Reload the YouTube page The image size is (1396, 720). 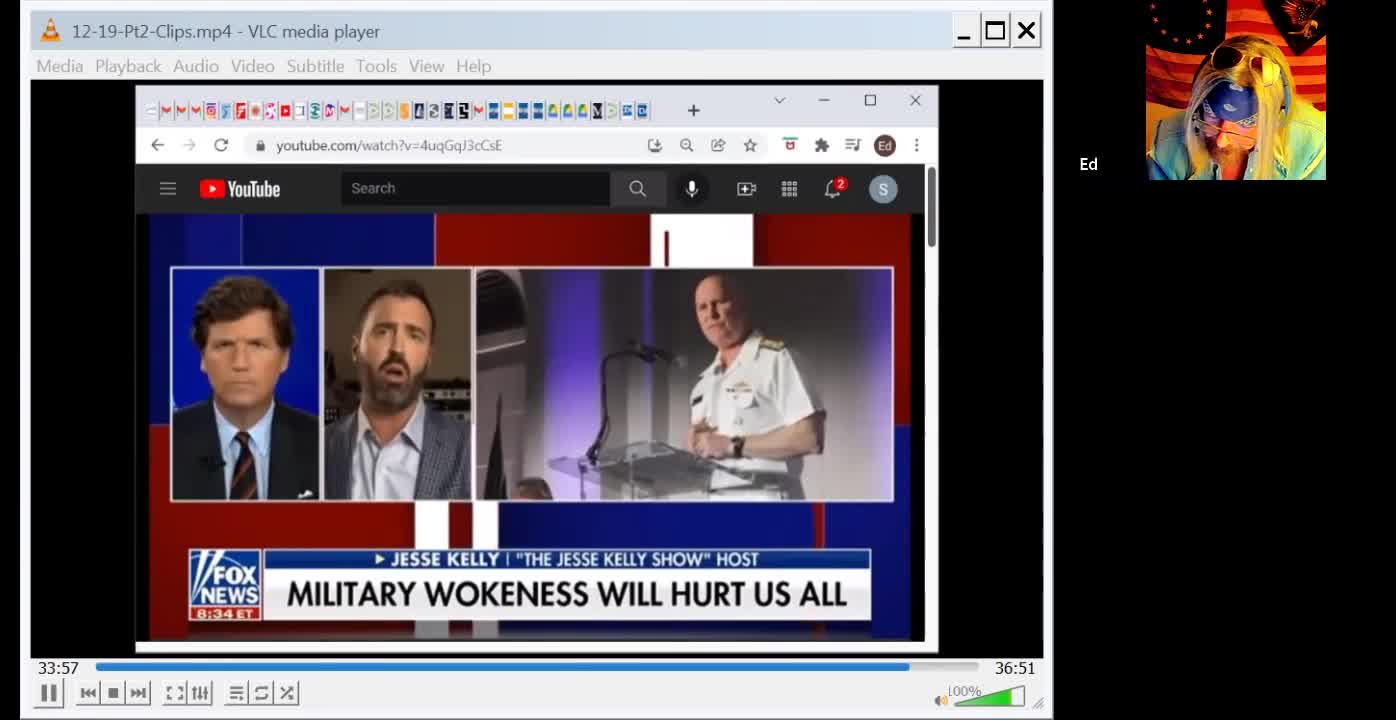tap(221, 145)
